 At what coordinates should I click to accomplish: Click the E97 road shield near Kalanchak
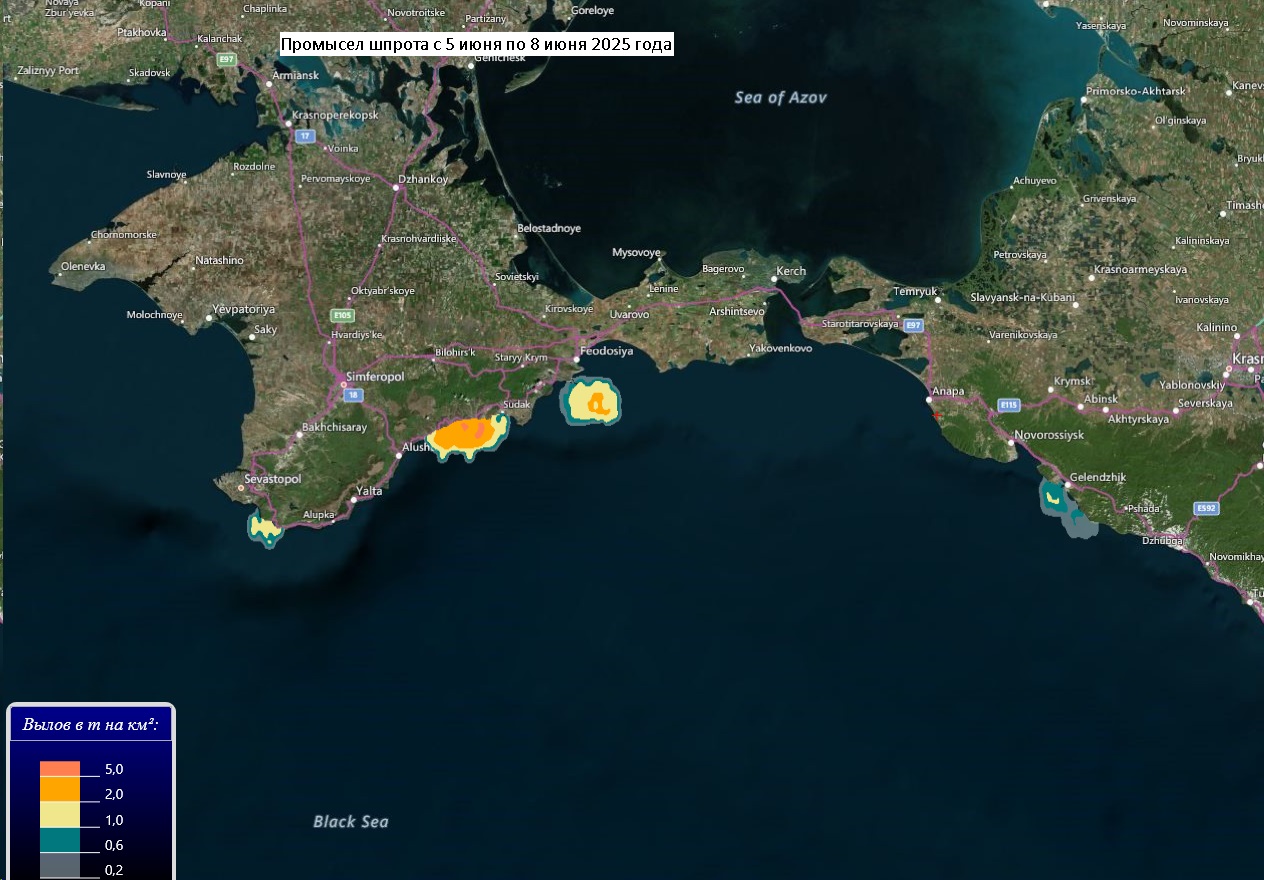point(227,60)
